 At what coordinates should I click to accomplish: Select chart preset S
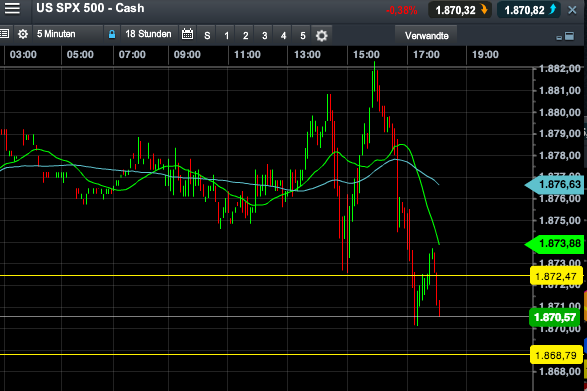point(207,36)
